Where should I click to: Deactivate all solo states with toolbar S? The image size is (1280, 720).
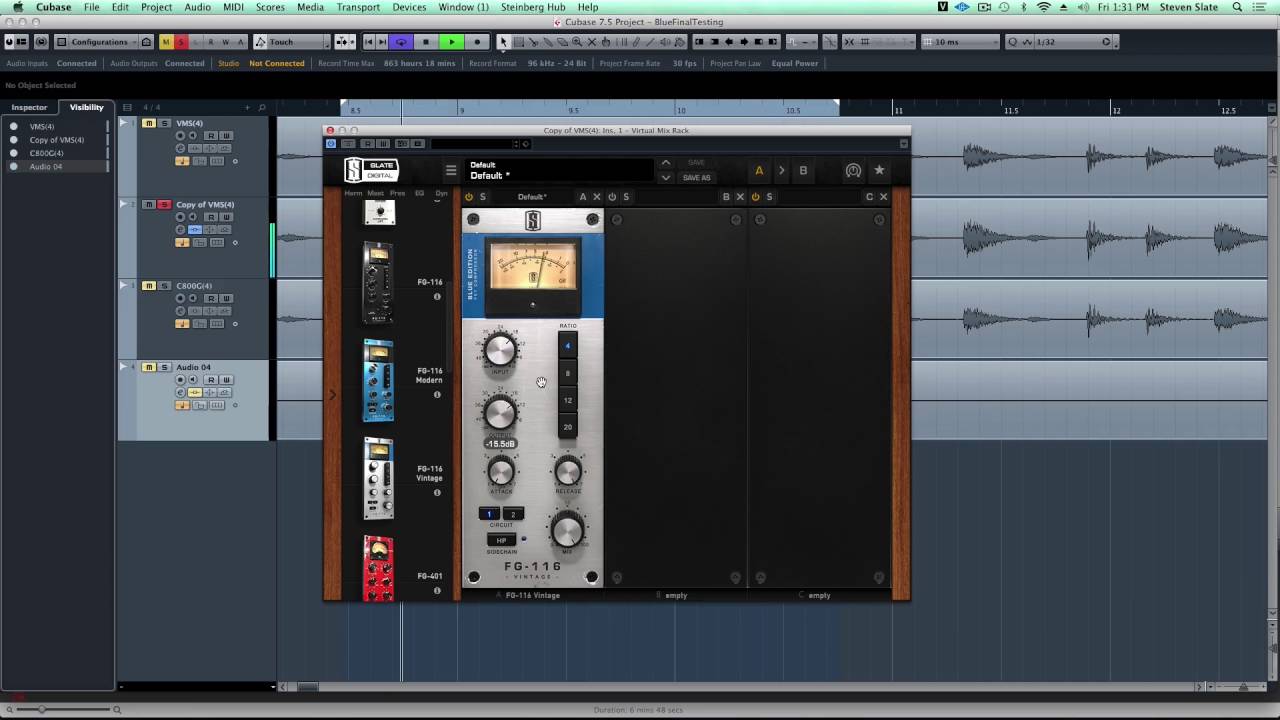click(x=181, y=42)
